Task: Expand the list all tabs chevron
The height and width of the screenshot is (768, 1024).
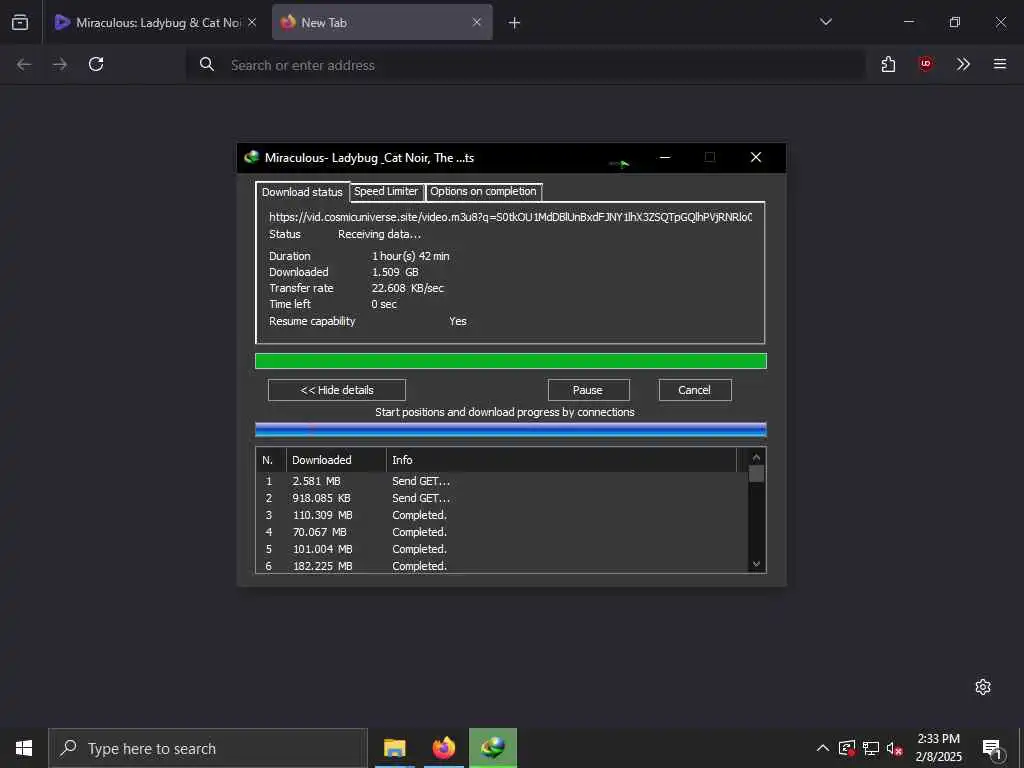Action: coord(825,22)
